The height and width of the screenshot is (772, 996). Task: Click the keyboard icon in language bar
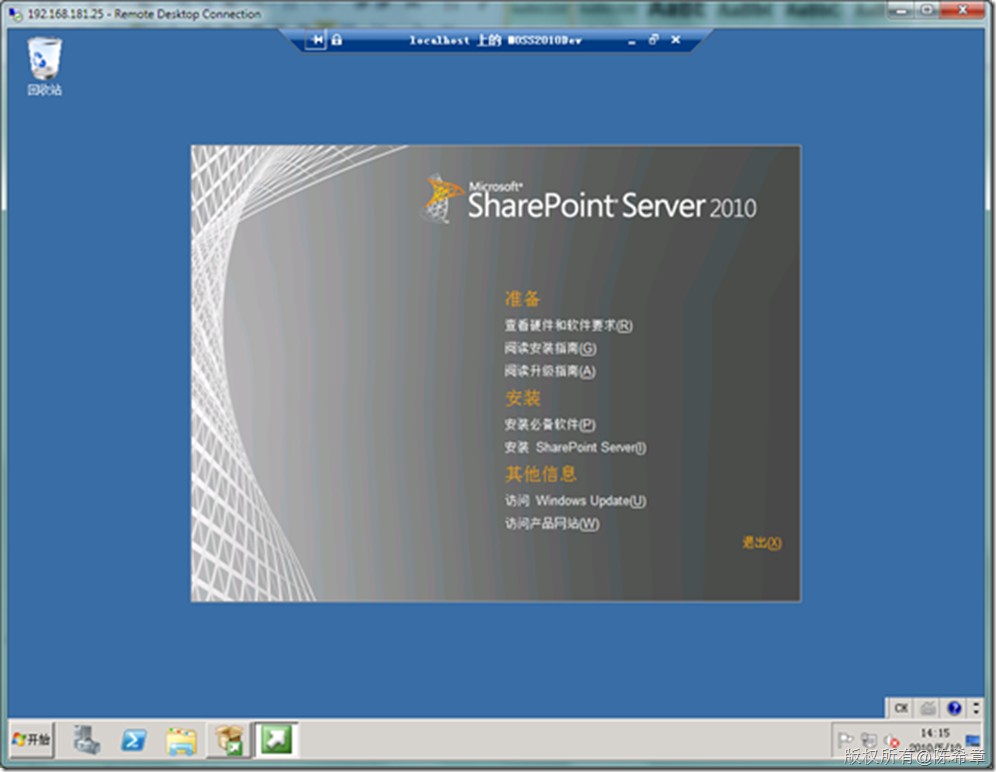pos(928,708)
